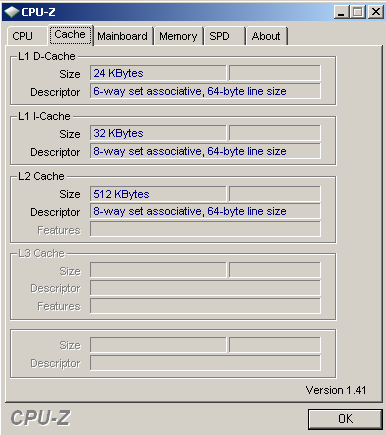The width and height of the screenshot is (386, 435).
Task: Click the L1 I-Cache descriptor field
Action: click(205, 151)
